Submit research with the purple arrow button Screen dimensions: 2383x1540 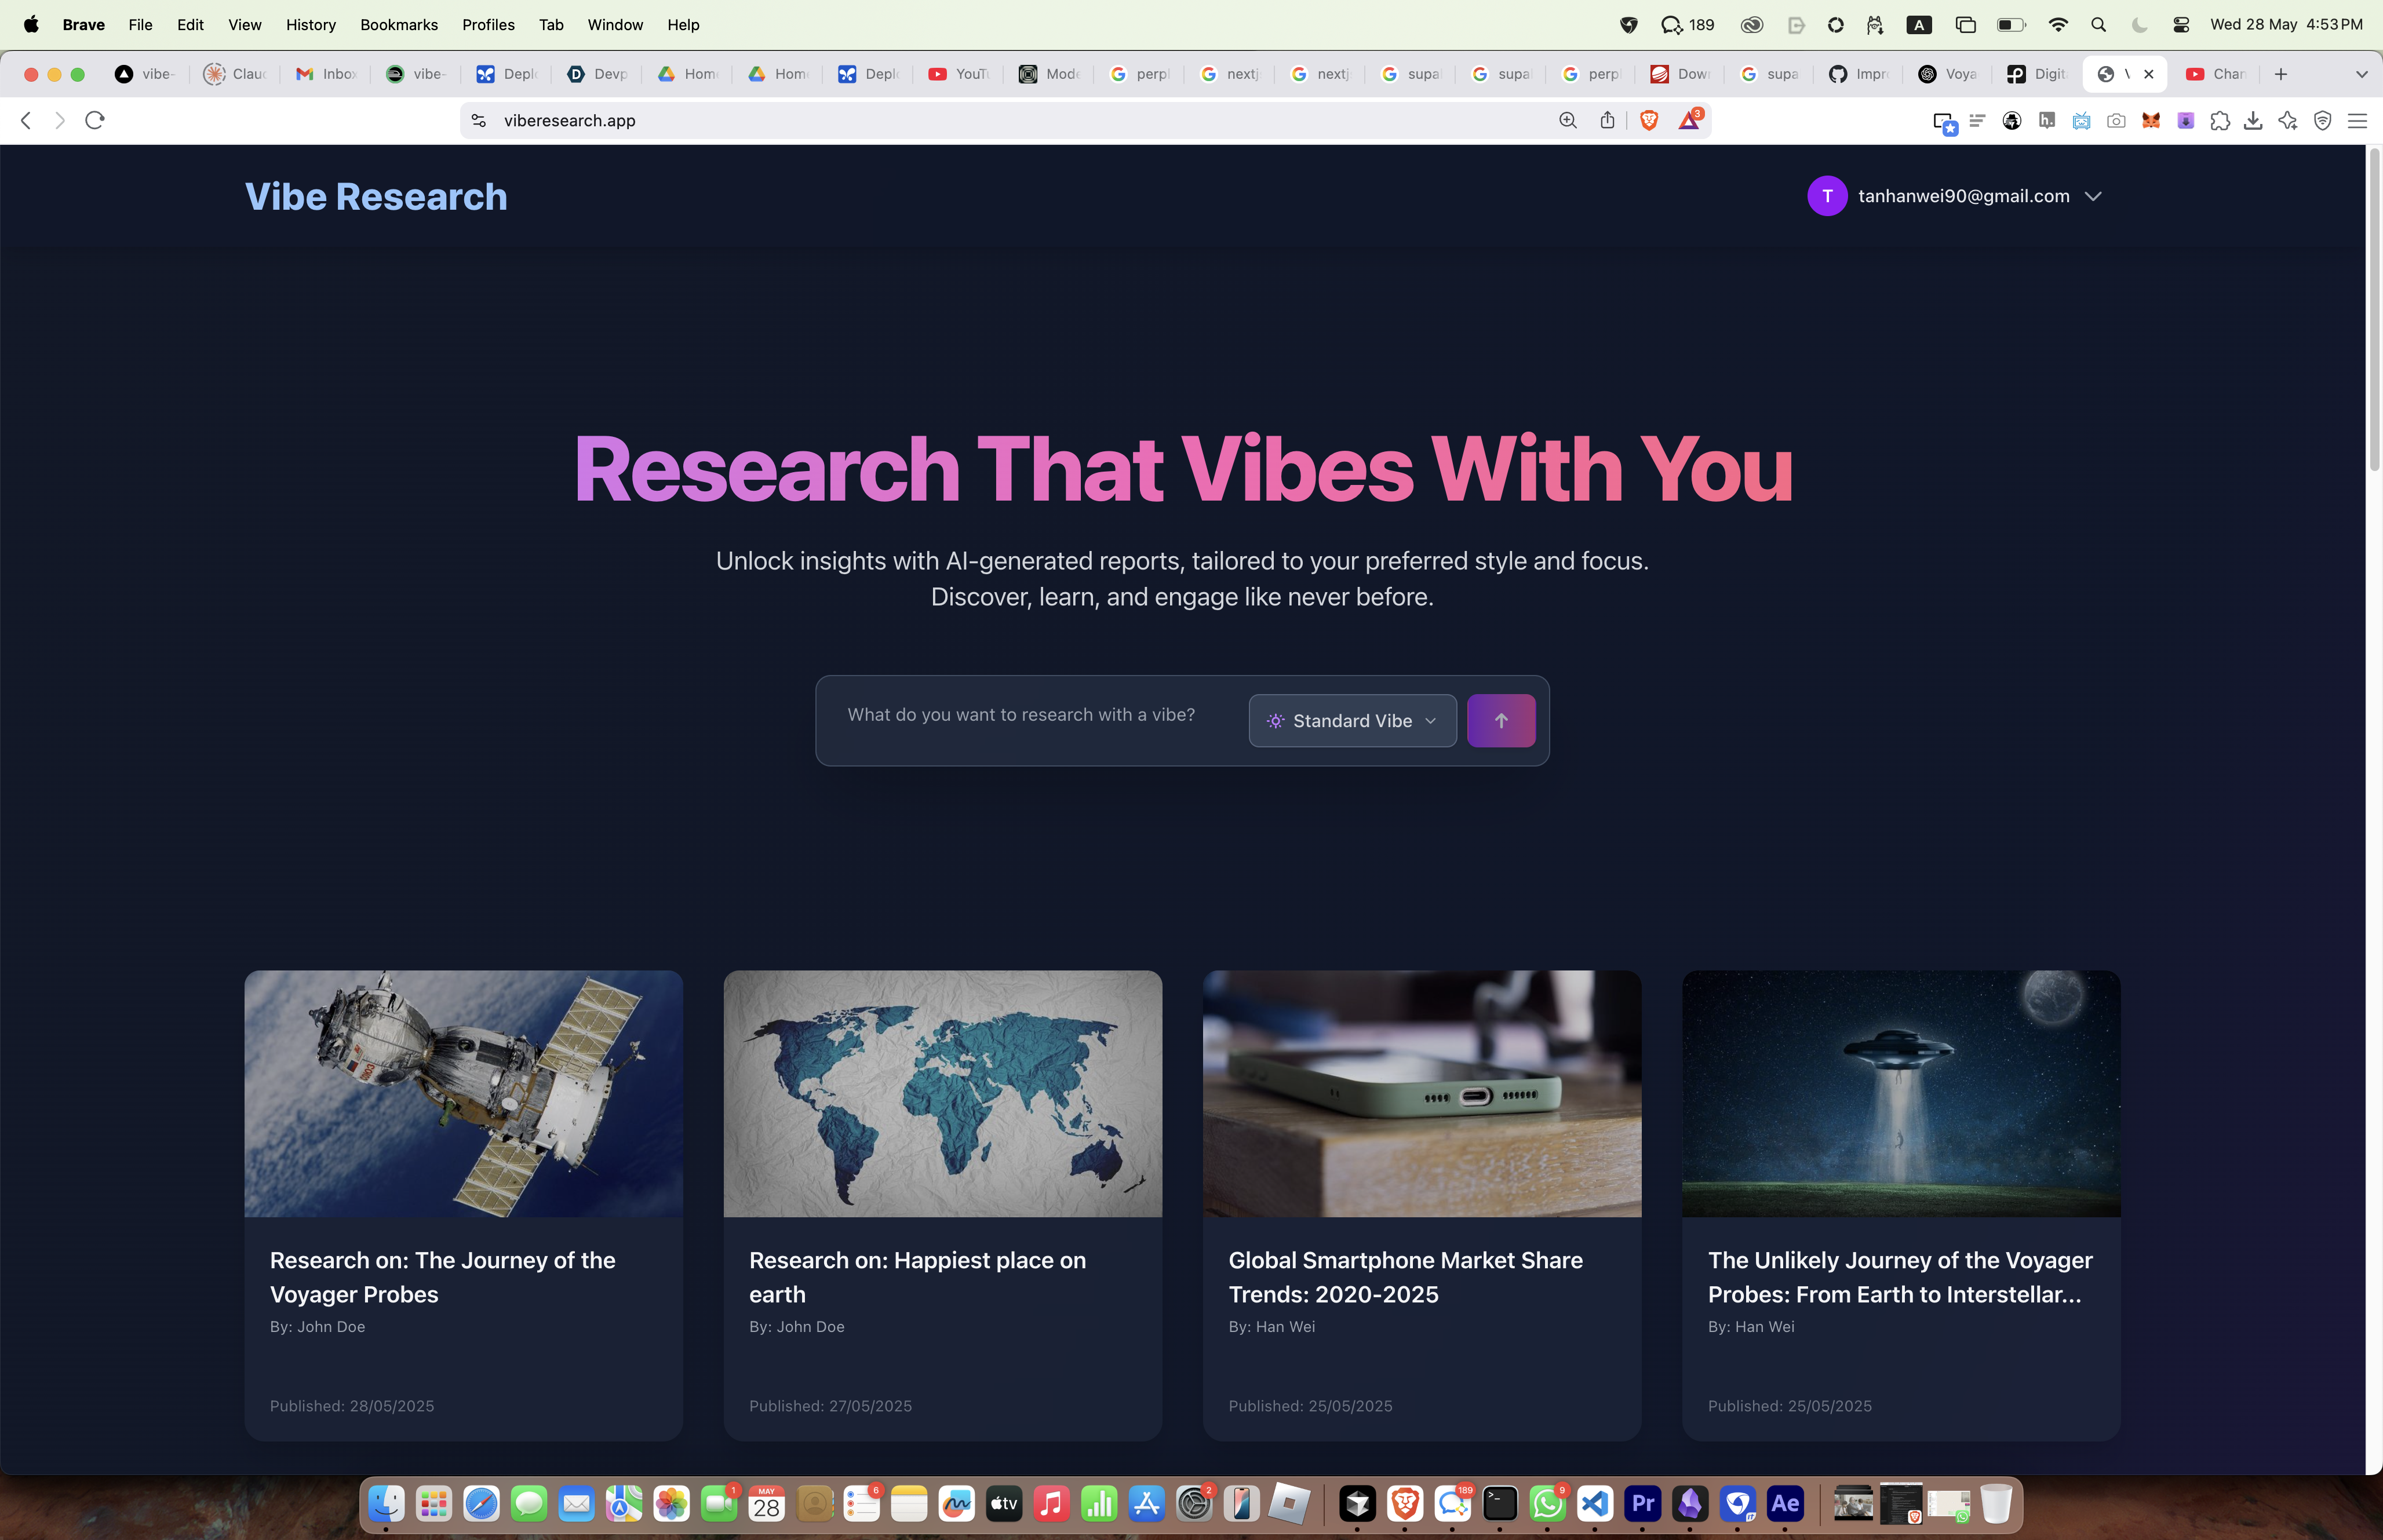point(1500,720)
